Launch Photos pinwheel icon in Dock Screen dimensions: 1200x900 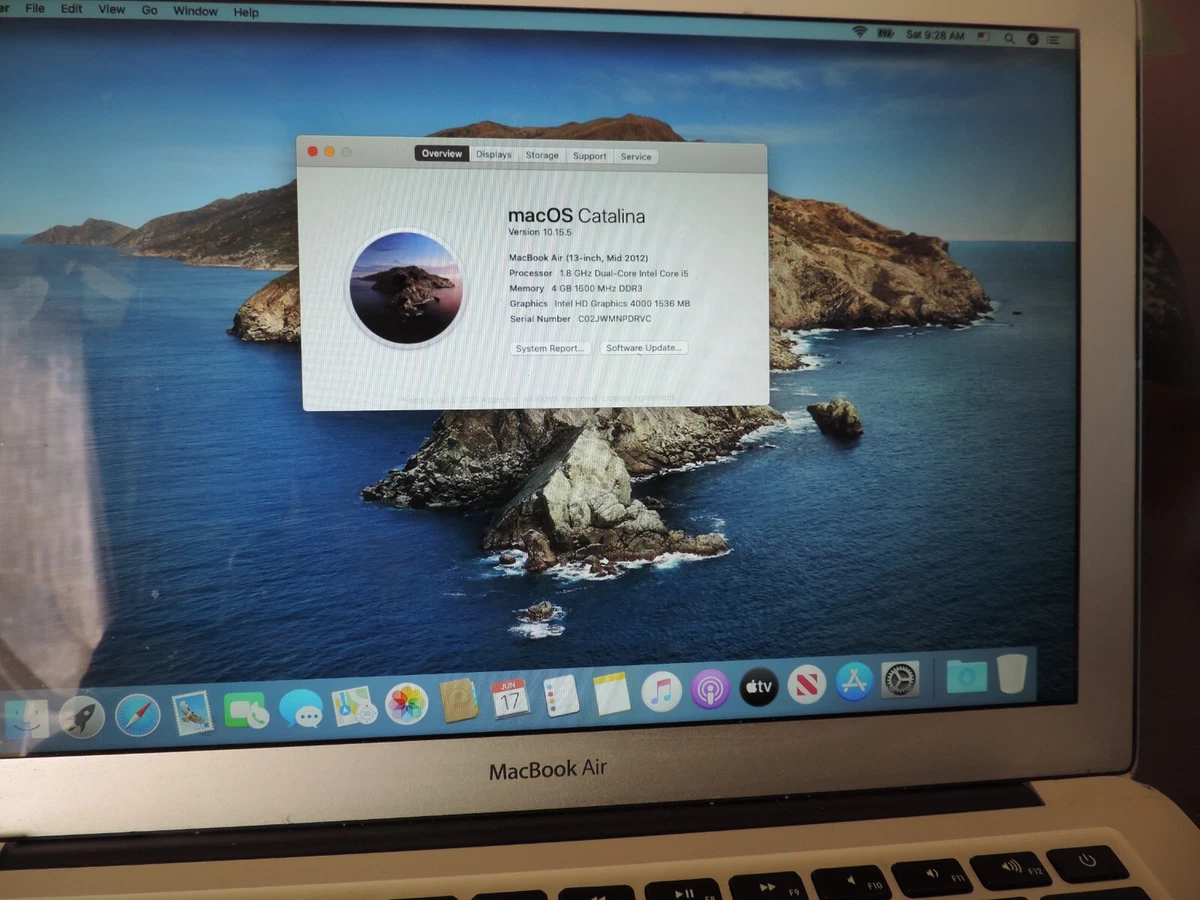click(x=407, y=703)
